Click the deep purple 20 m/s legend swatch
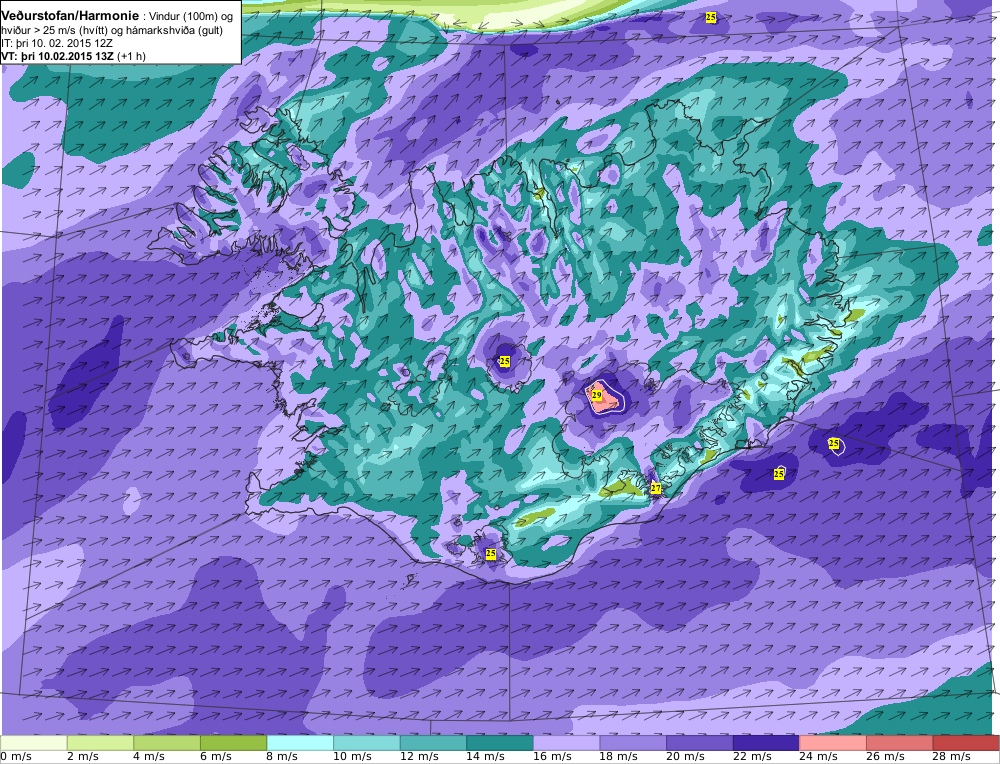This screenshot has width=1000, height=764. click(x=700, y=743)
